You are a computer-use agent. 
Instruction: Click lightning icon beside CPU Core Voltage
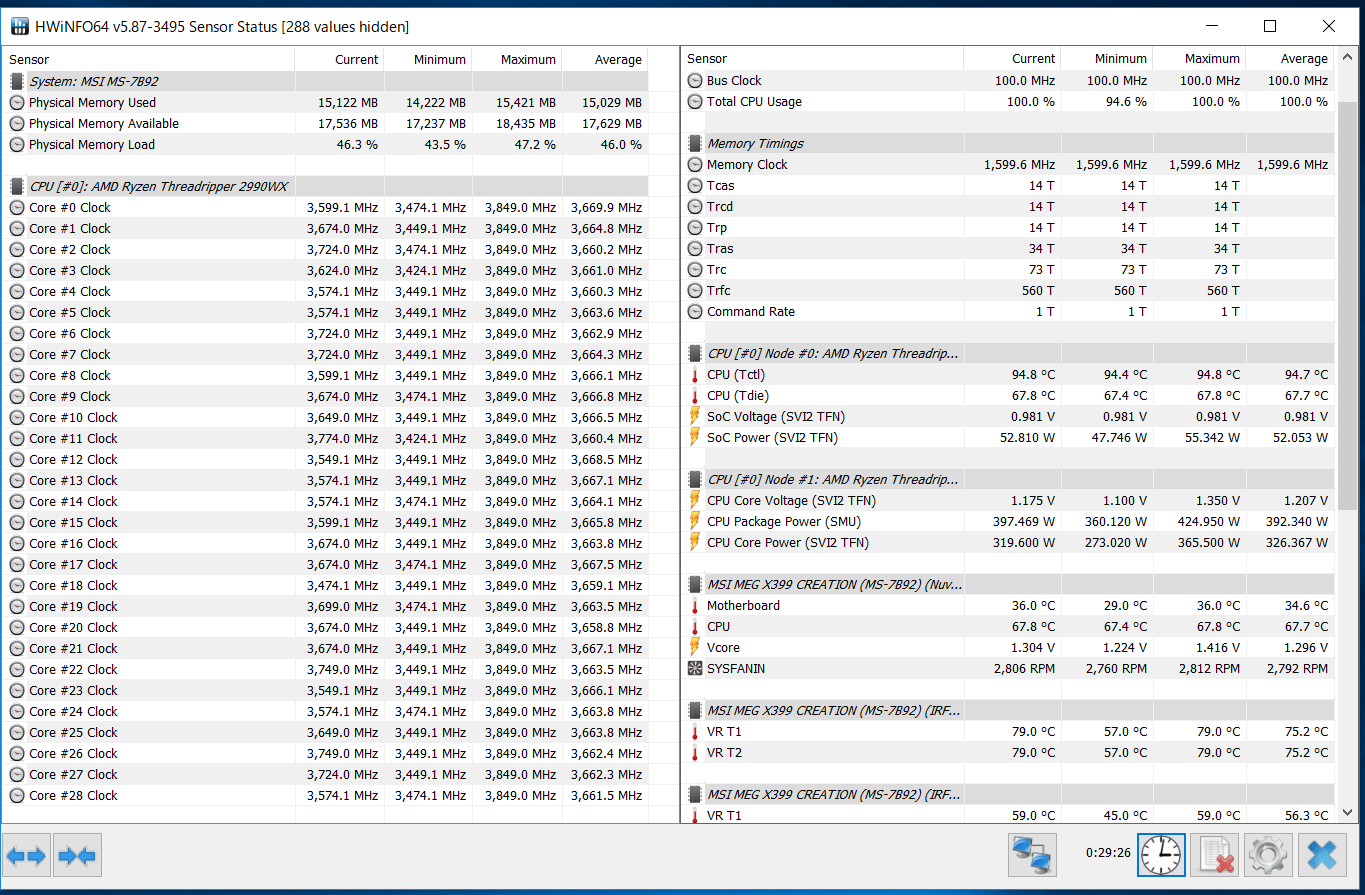(695, 501)
